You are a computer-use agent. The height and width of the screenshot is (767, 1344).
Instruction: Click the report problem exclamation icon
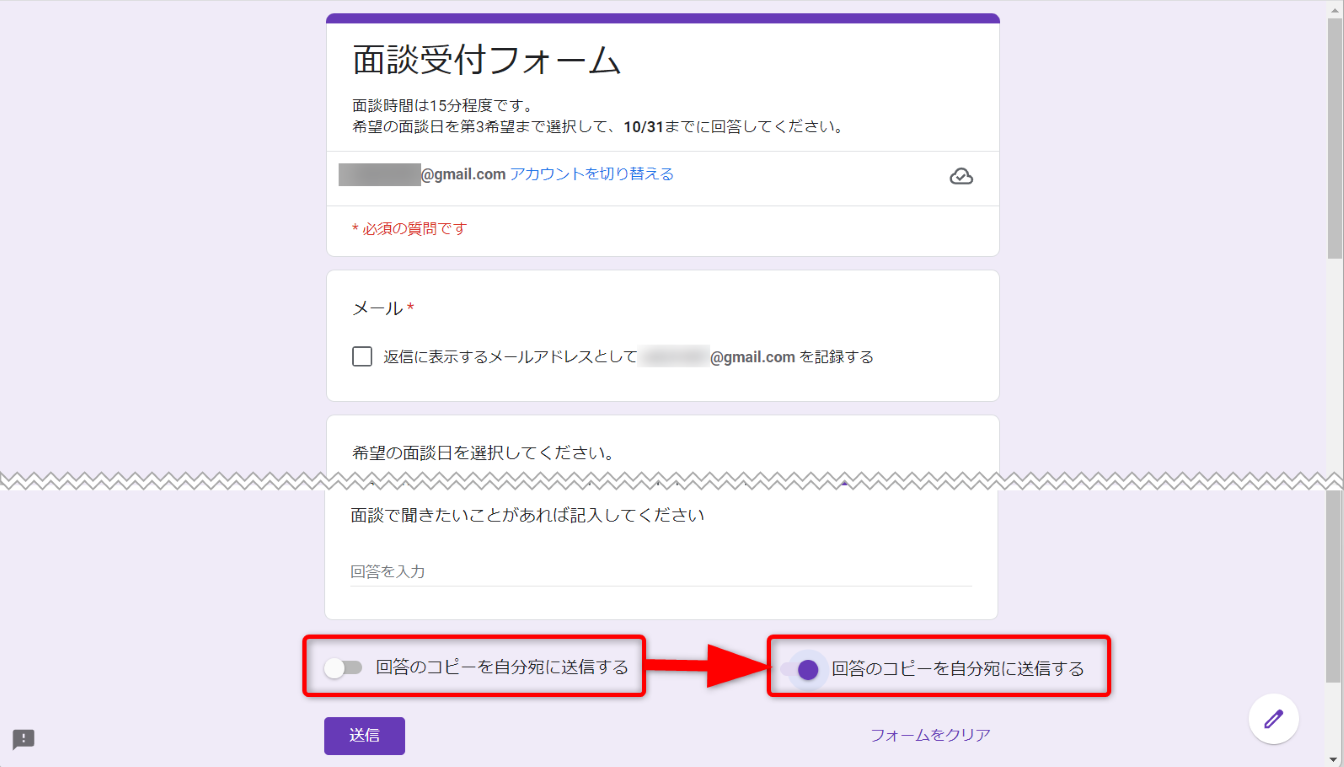pyautogui.click(x=24, y=739)
